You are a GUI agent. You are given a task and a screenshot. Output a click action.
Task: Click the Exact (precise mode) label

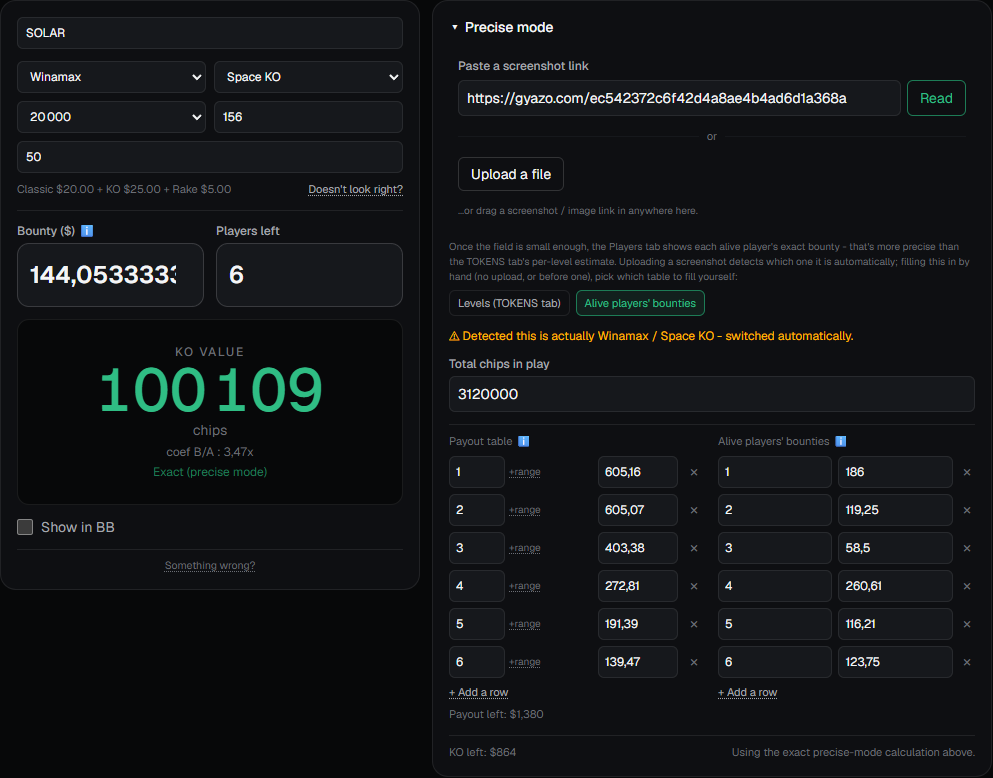[210, 472]
